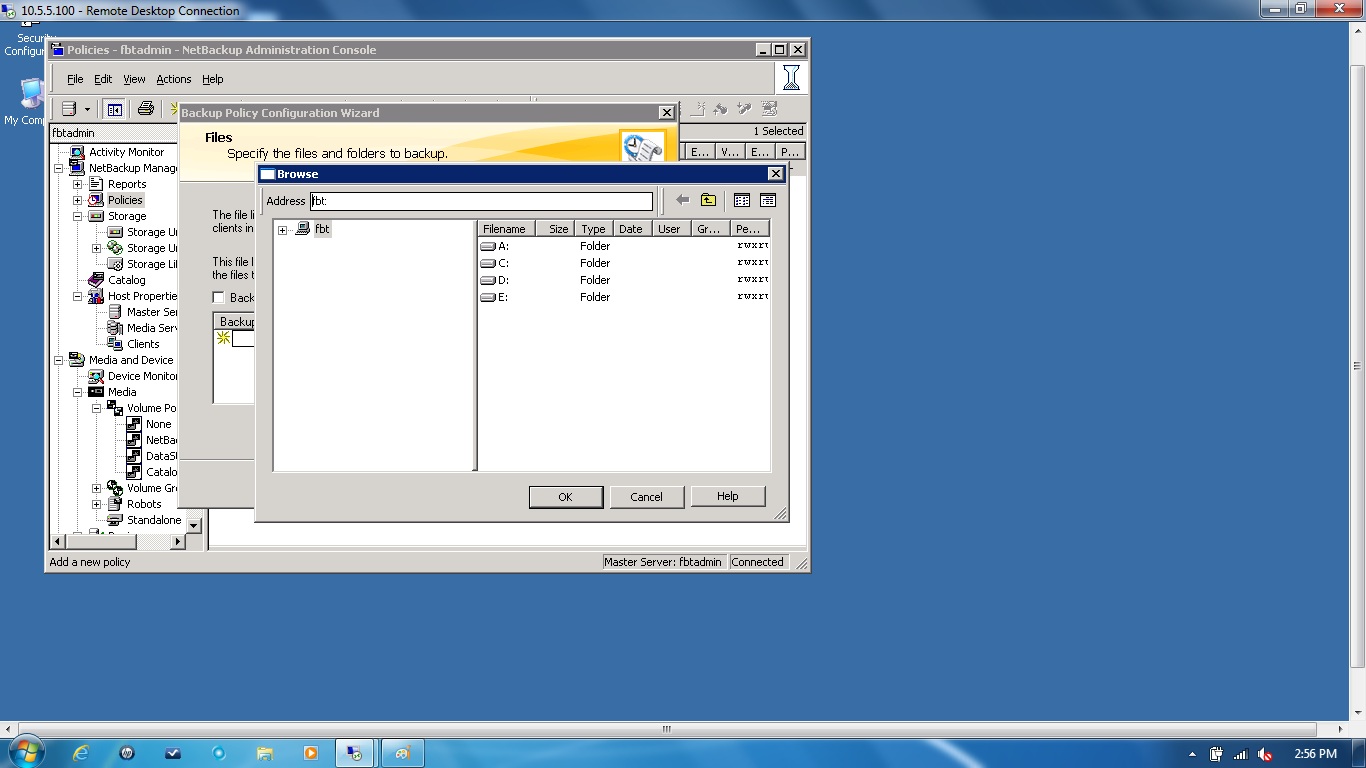Open the View menu

(x=133, y=79)
